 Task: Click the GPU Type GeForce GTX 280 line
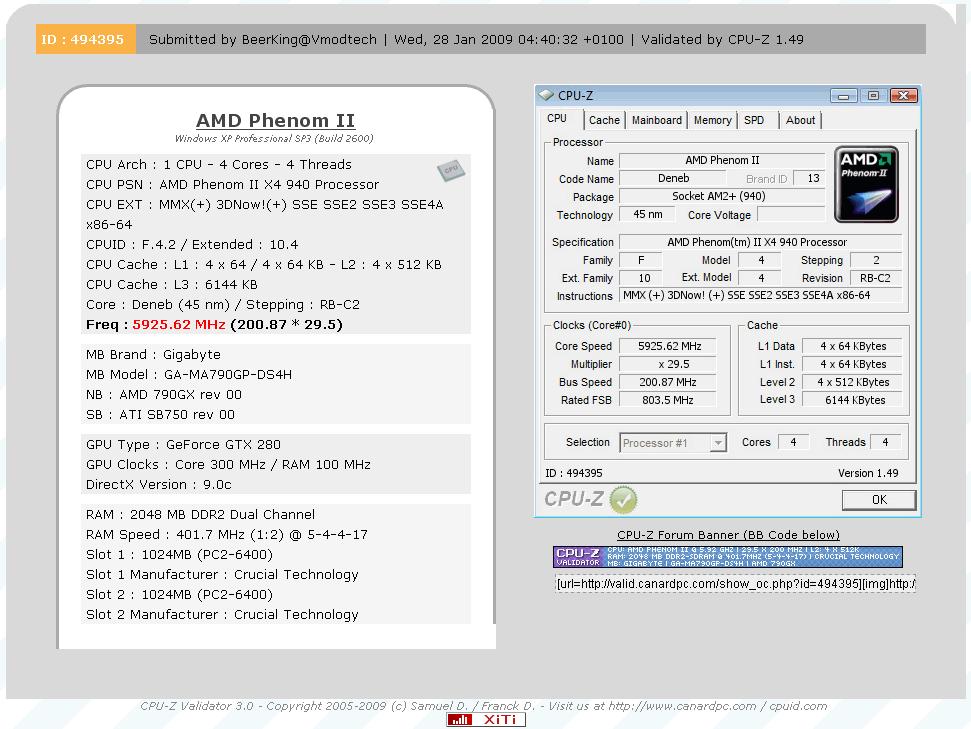(183, 445)
